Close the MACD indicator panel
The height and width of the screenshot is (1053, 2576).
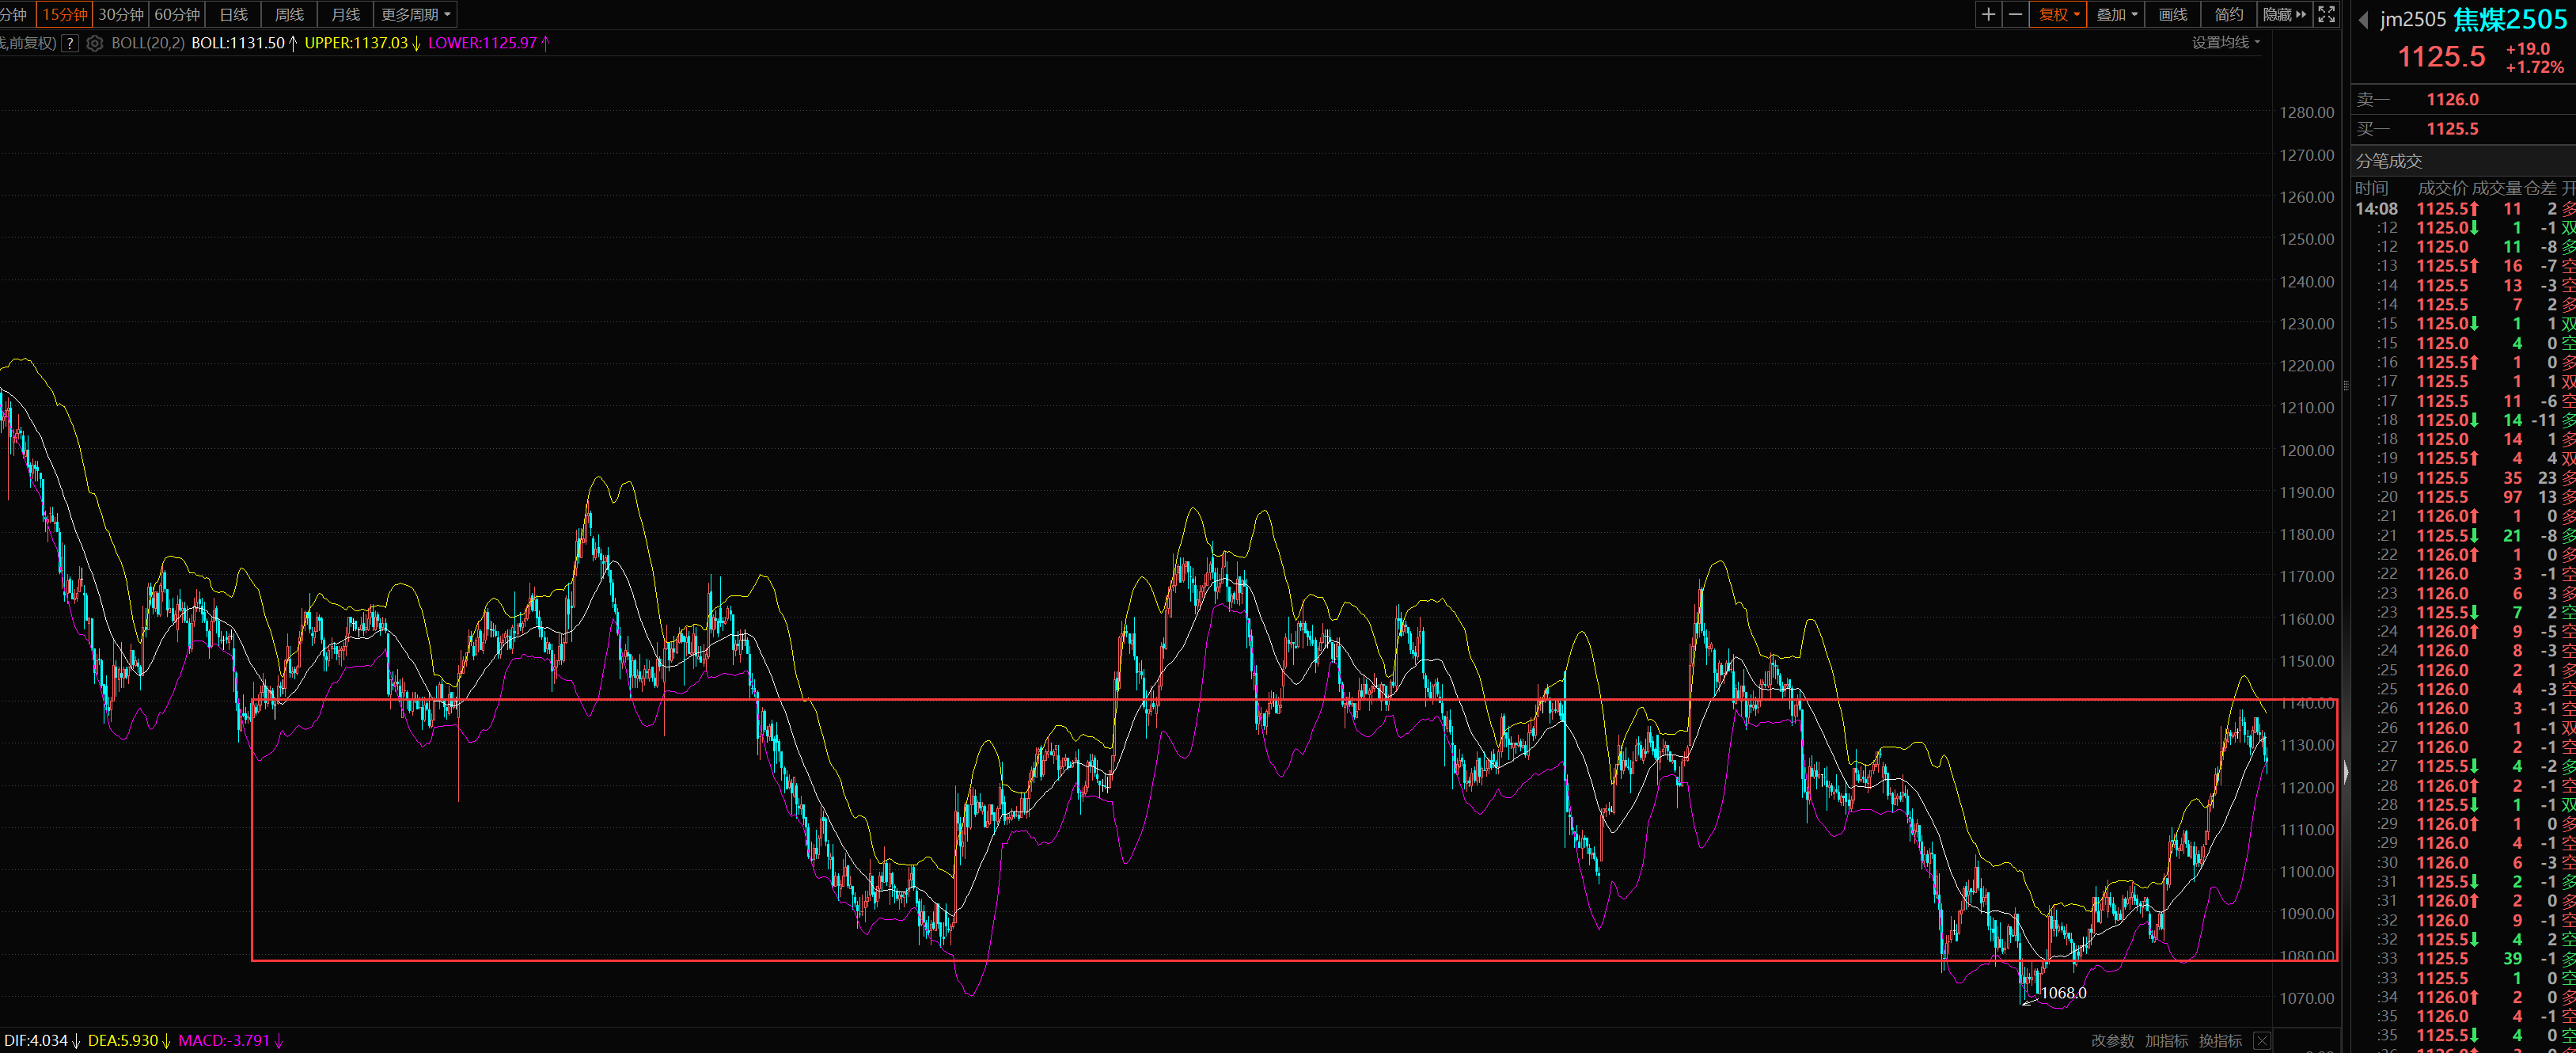pyautogui.click(x=2262, y=1041)
